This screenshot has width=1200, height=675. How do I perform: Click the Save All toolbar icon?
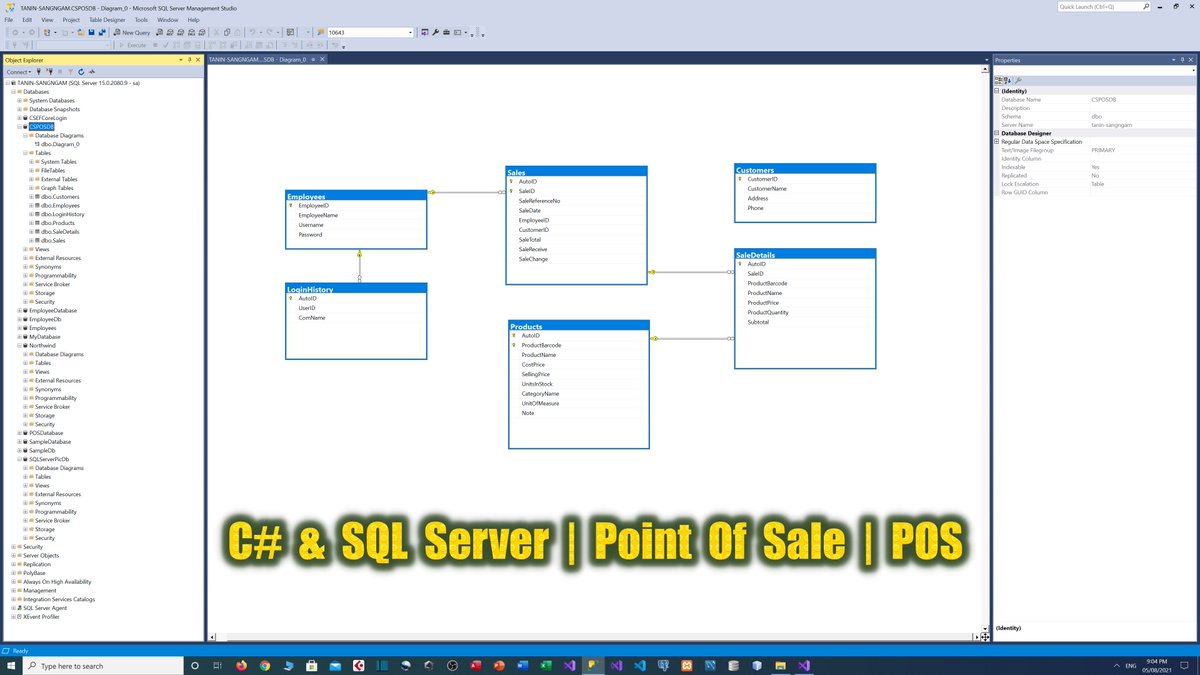[102, 32]
